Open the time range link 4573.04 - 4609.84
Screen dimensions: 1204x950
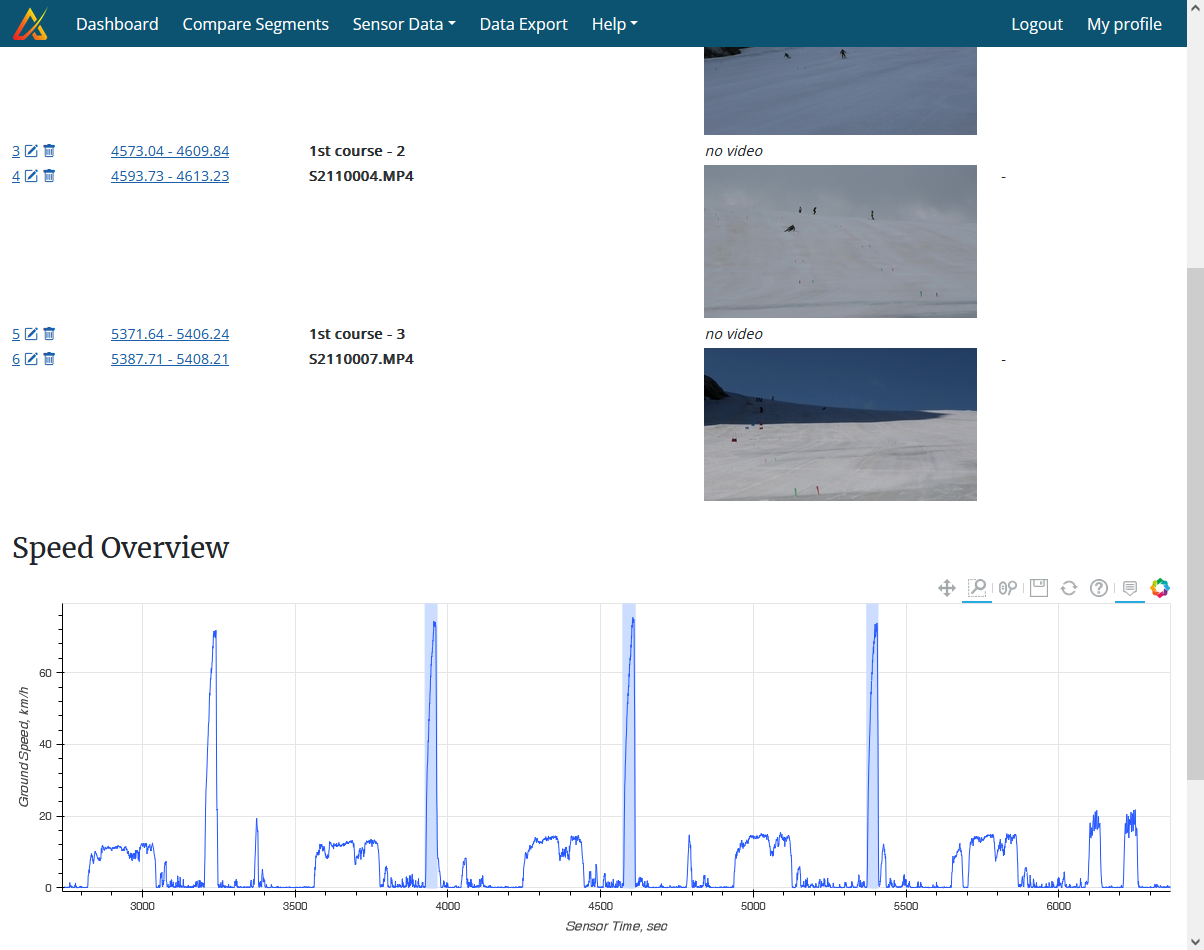[x=170, y=150]
